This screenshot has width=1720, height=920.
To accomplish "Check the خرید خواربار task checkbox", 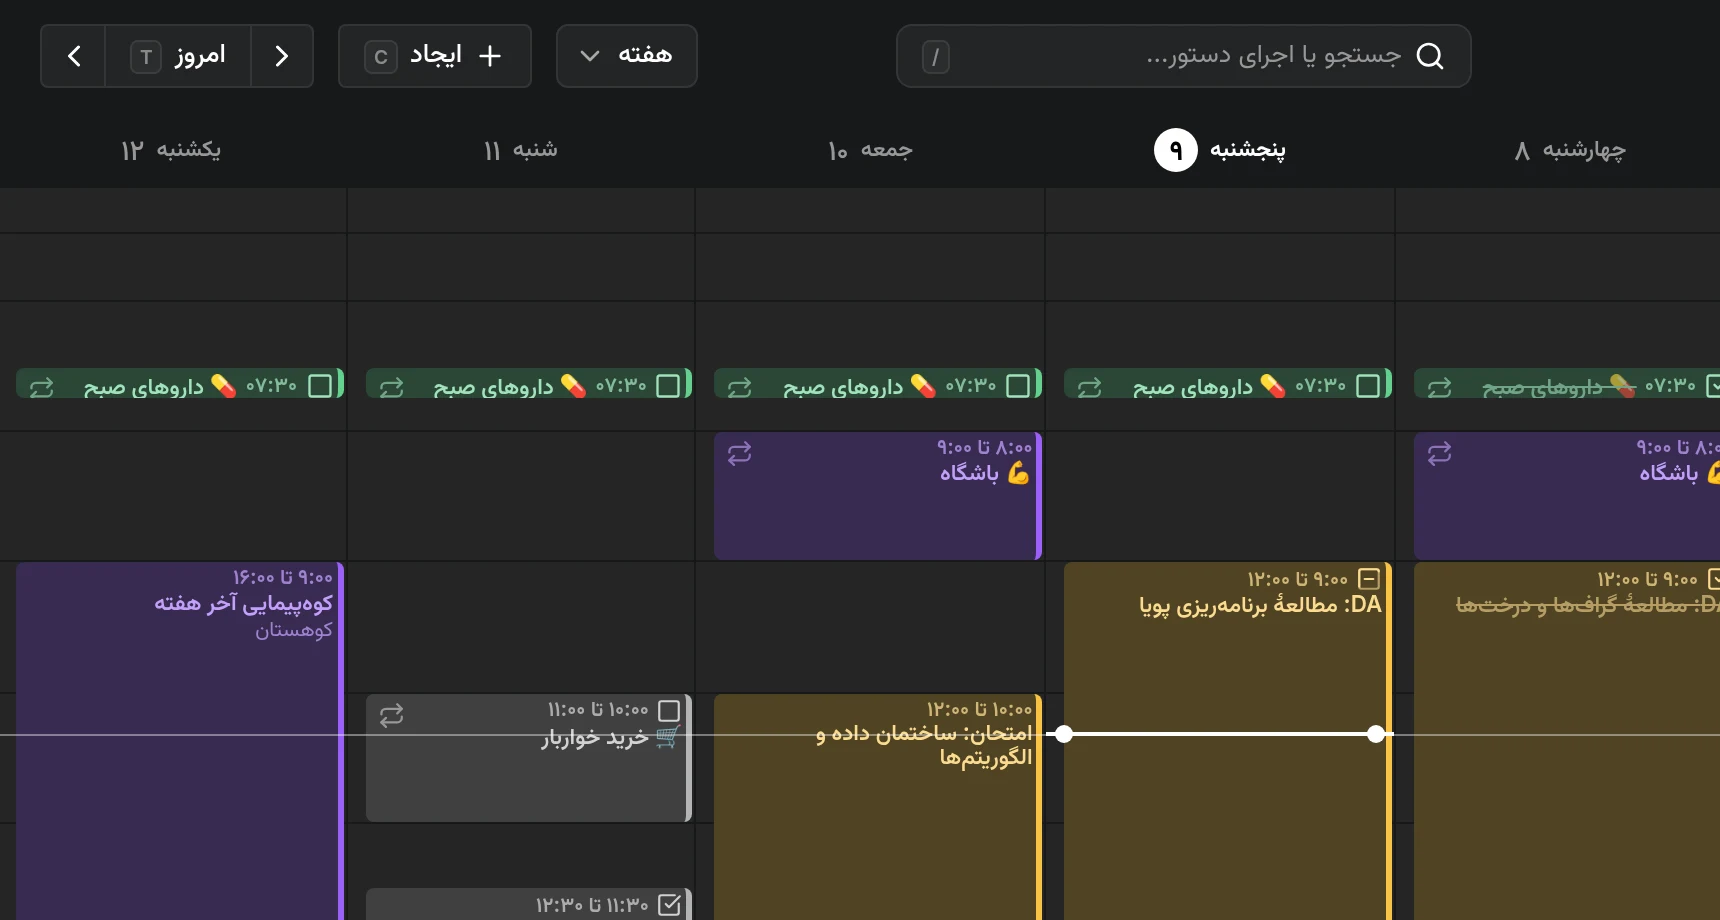I will tap(670, 710).
